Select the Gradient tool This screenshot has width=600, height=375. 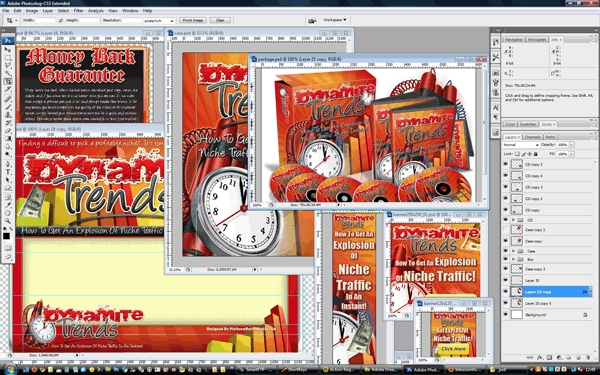click(8, 138)
